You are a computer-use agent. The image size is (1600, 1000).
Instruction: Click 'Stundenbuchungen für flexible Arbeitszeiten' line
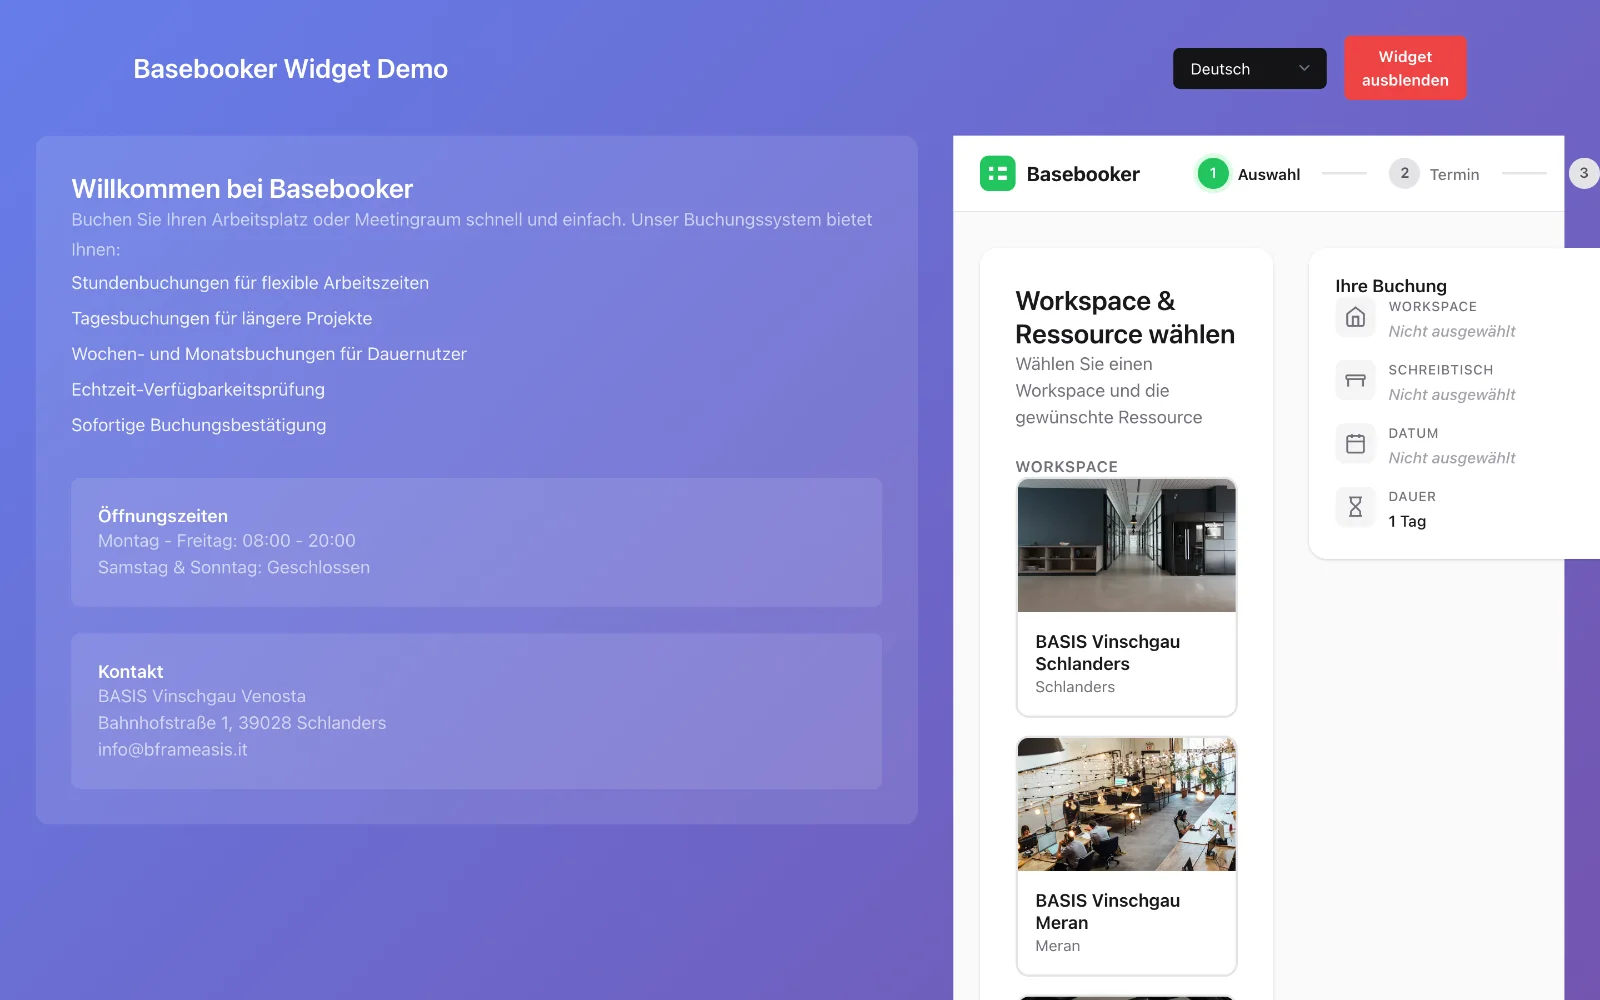250,283
